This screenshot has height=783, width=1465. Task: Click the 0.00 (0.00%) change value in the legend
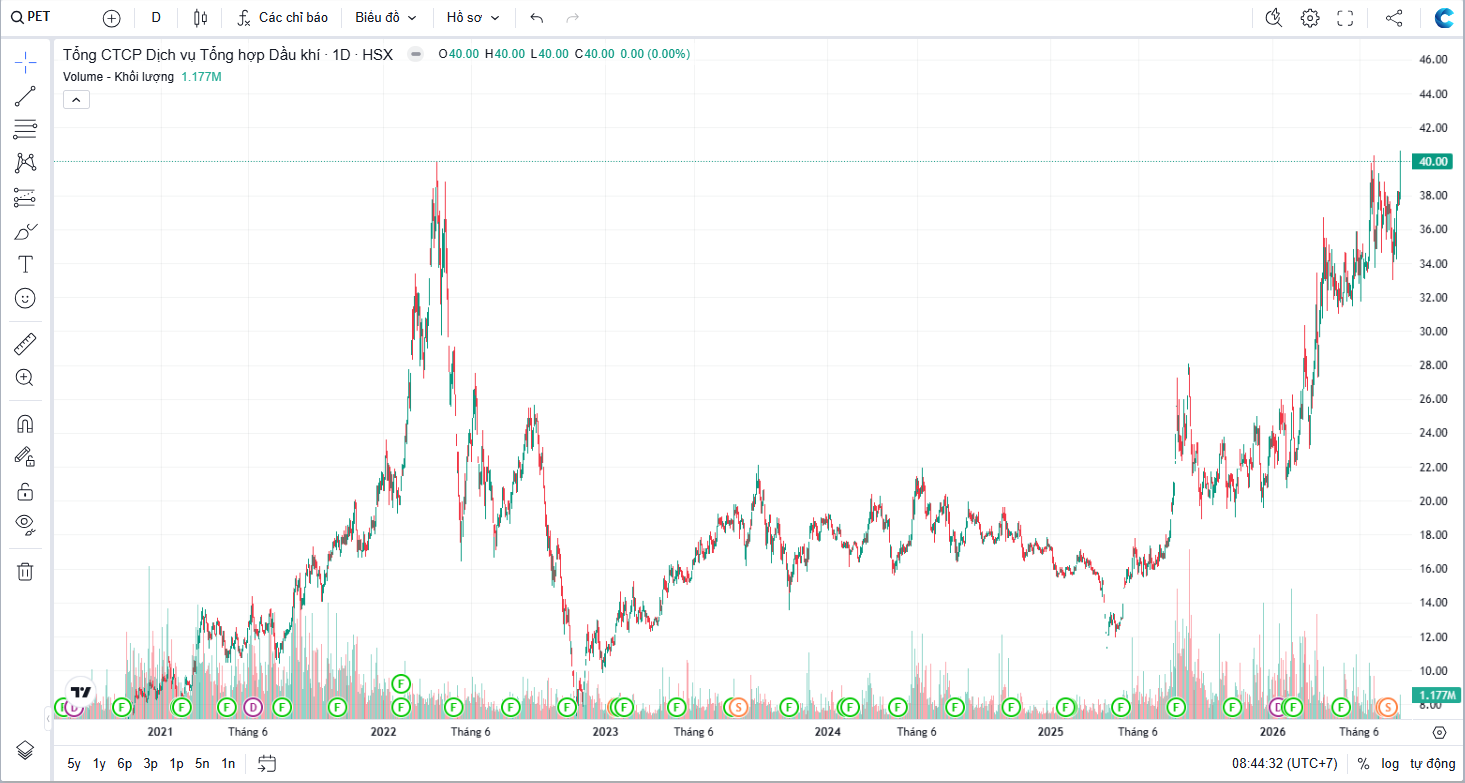[655, 54]
